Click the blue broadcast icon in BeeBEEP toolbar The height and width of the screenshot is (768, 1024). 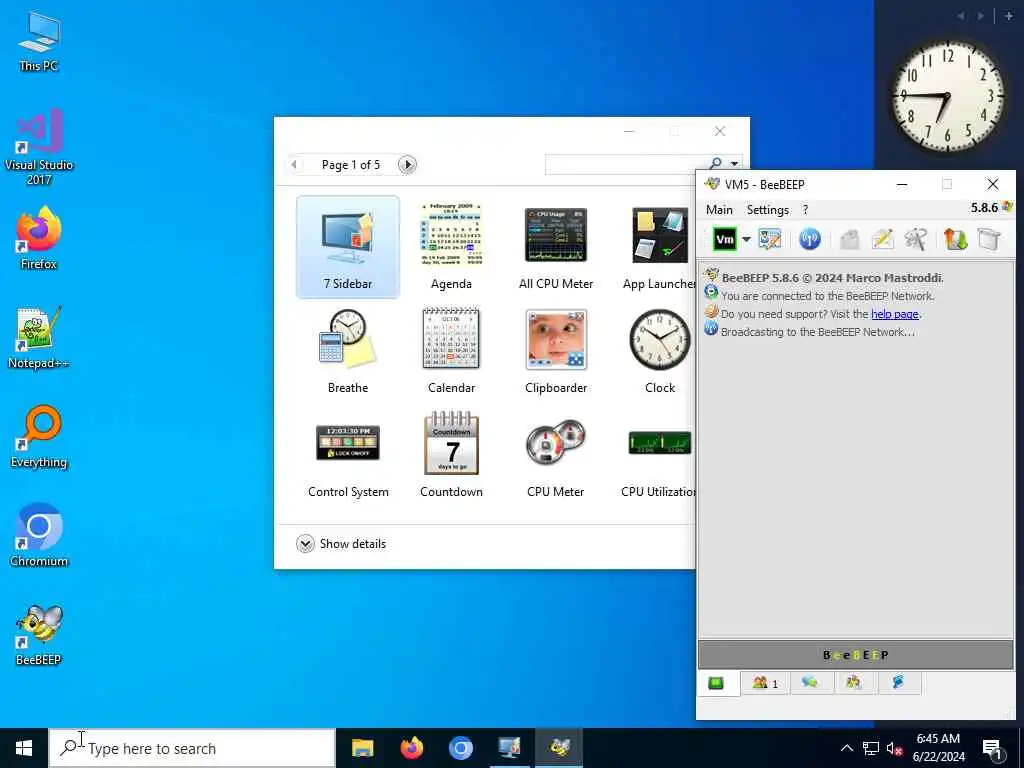tap(809, 239)
